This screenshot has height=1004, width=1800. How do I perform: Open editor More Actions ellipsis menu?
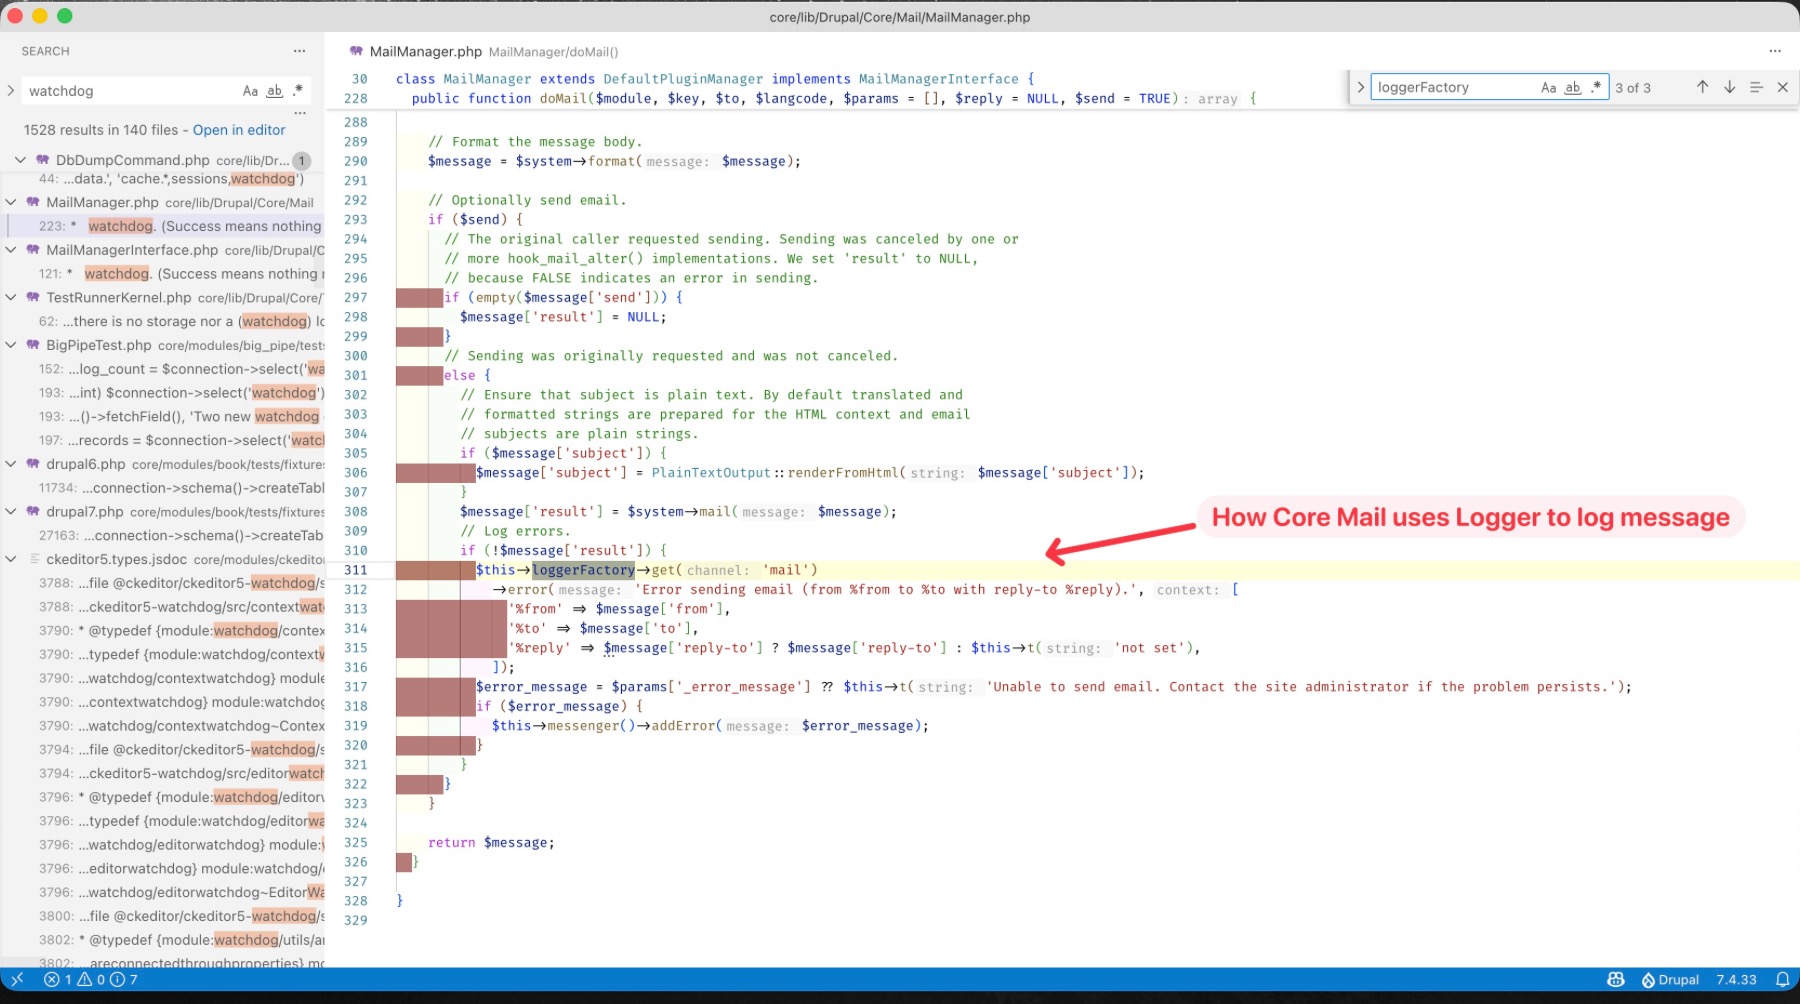coord(1774,51)
